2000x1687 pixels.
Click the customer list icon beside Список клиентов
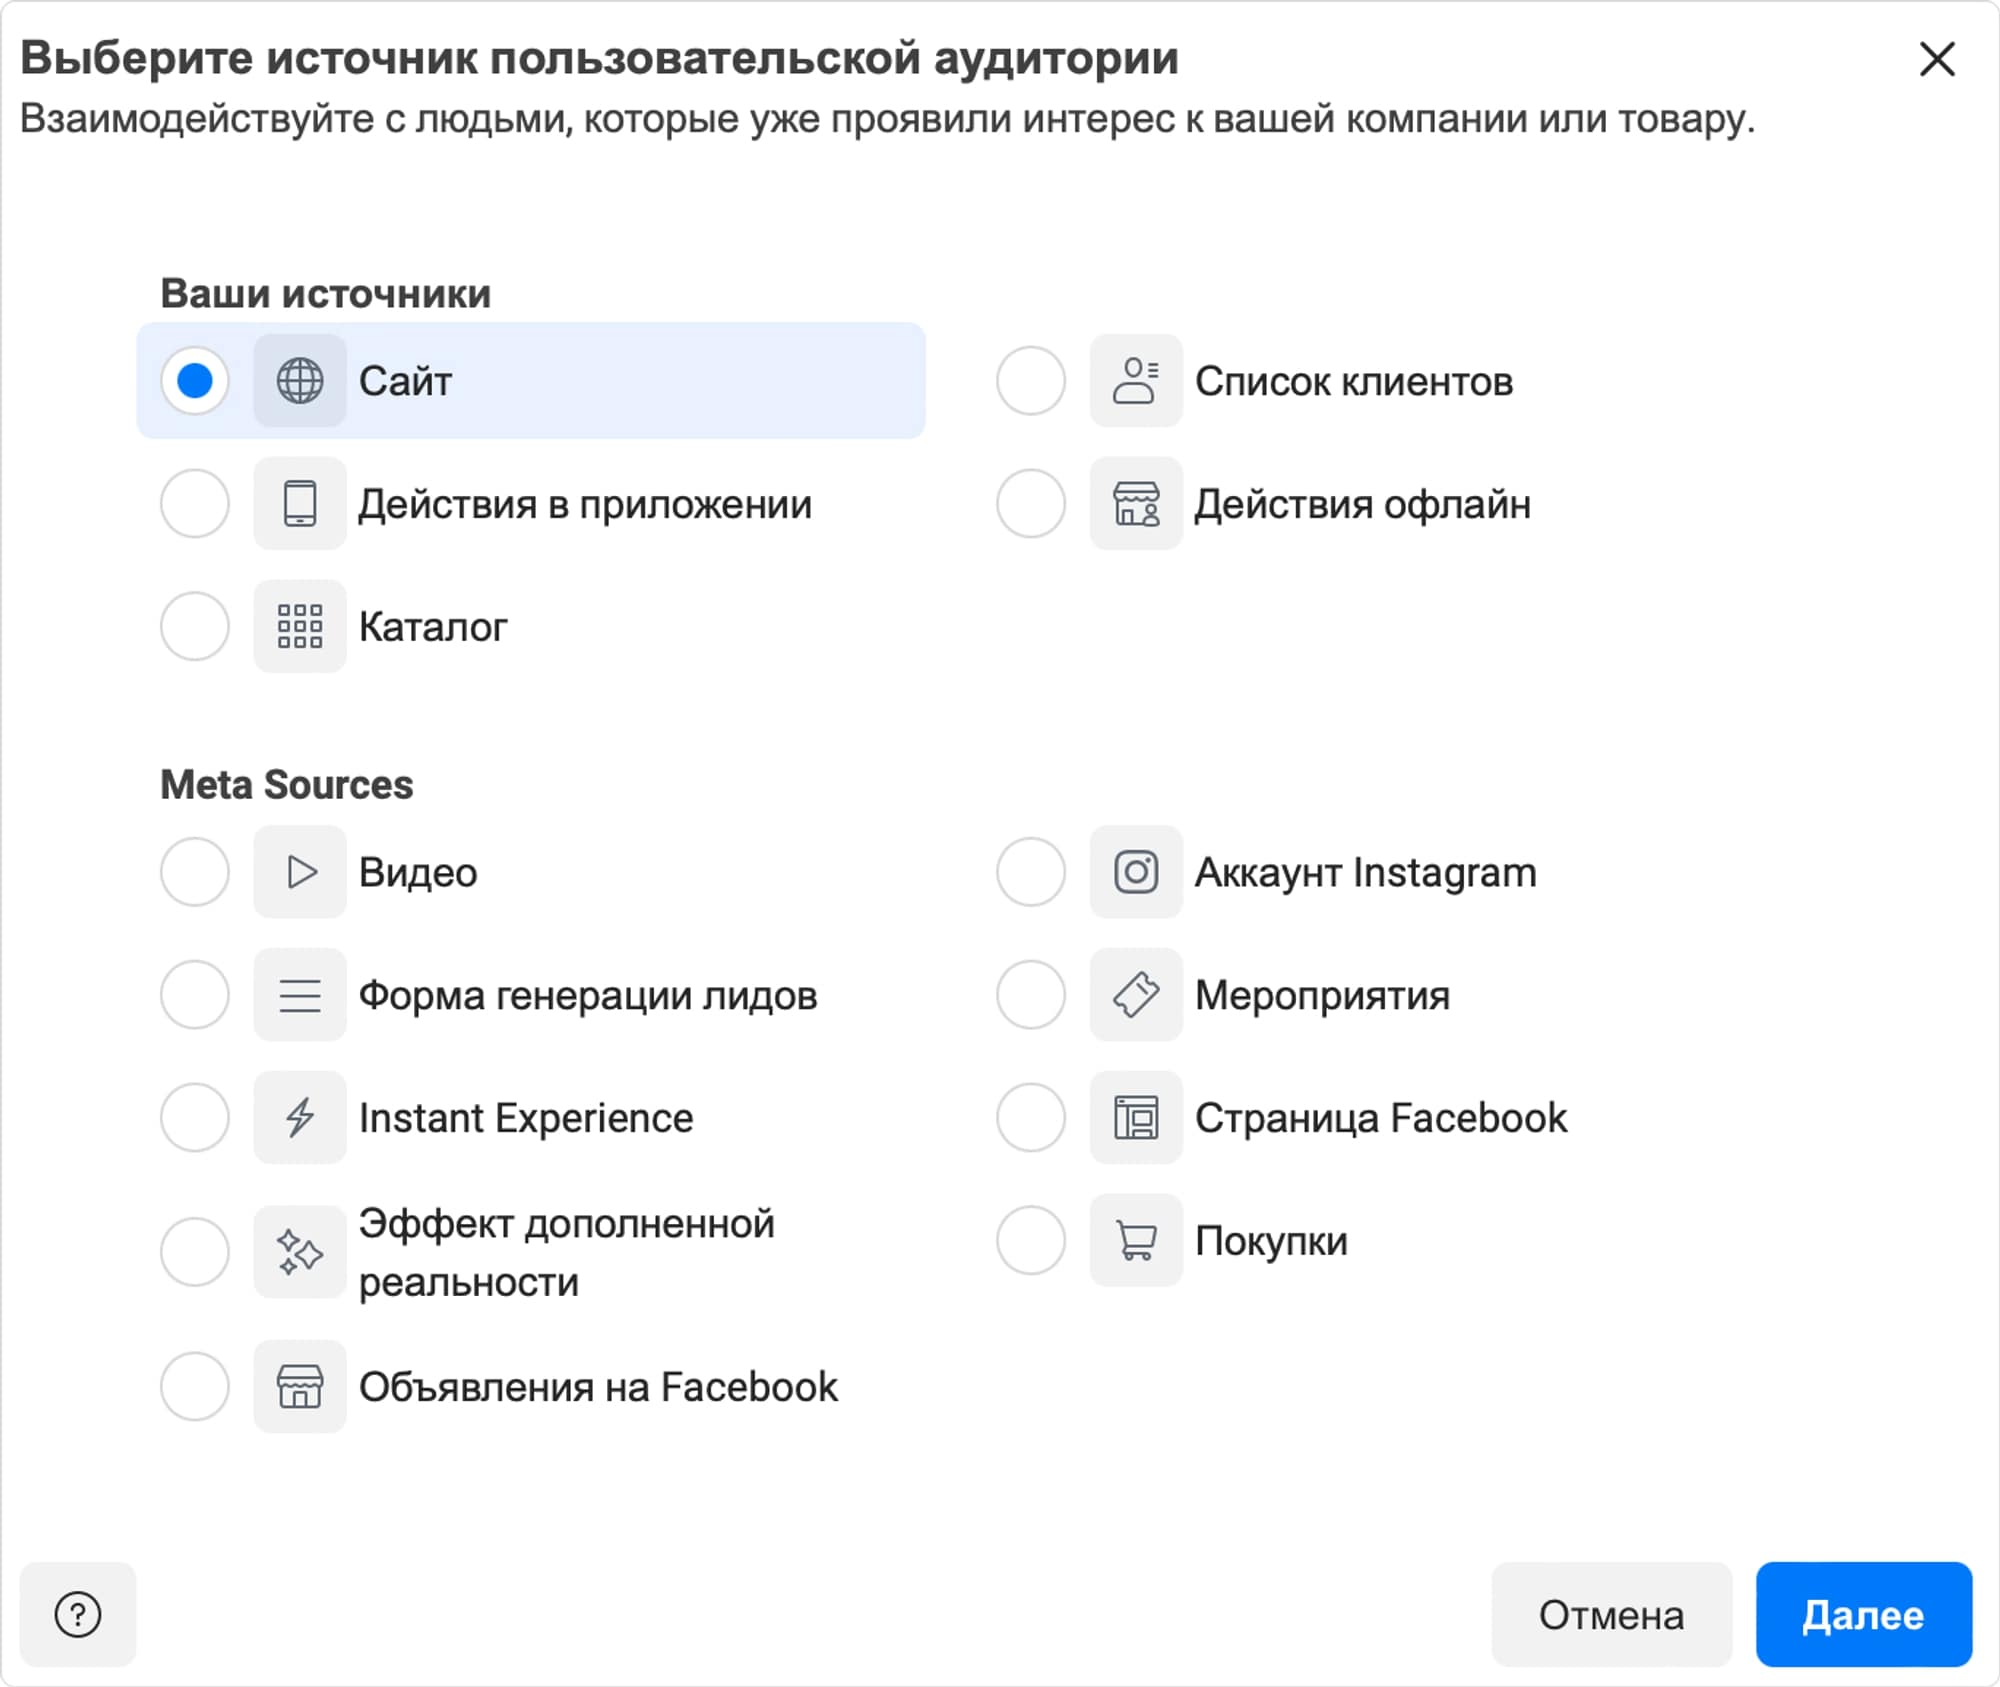pyautogui.click(x=1135, y=381)
